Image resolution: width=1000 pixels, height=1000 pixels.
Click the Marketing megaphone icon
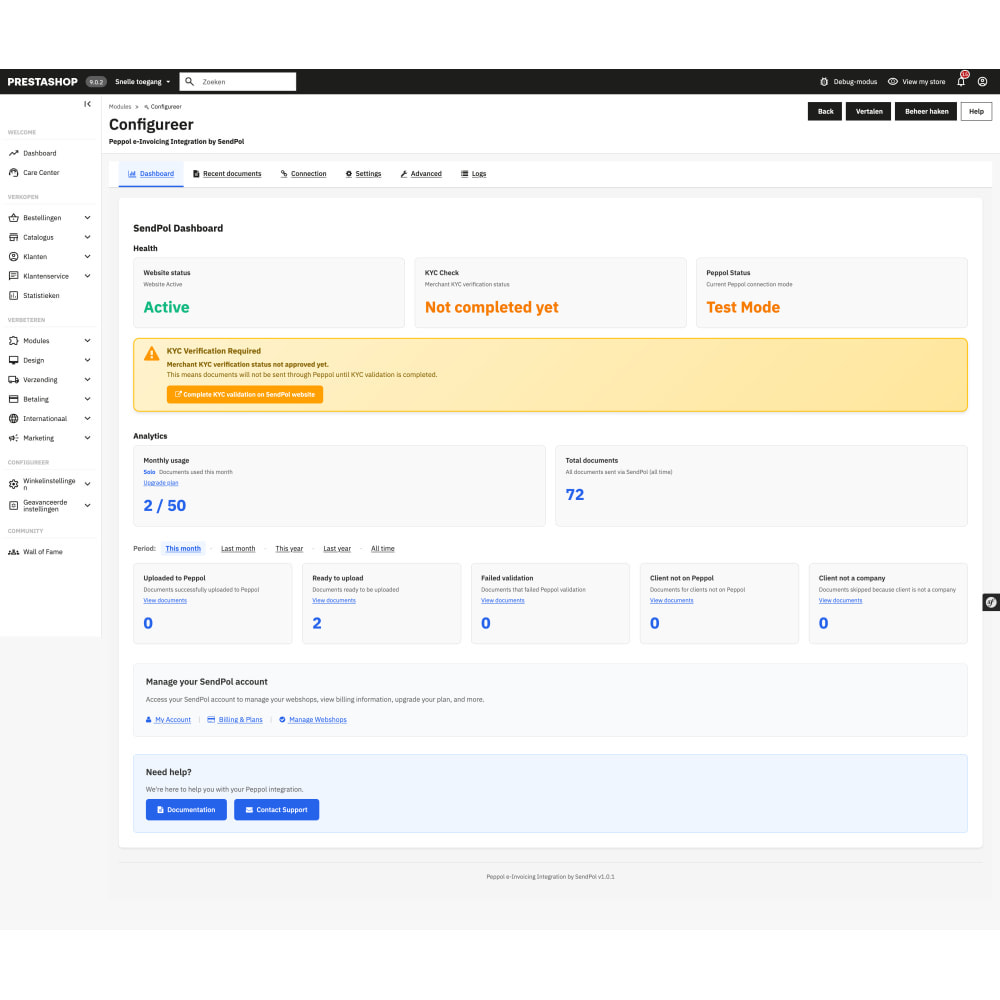tap(13, 438)
